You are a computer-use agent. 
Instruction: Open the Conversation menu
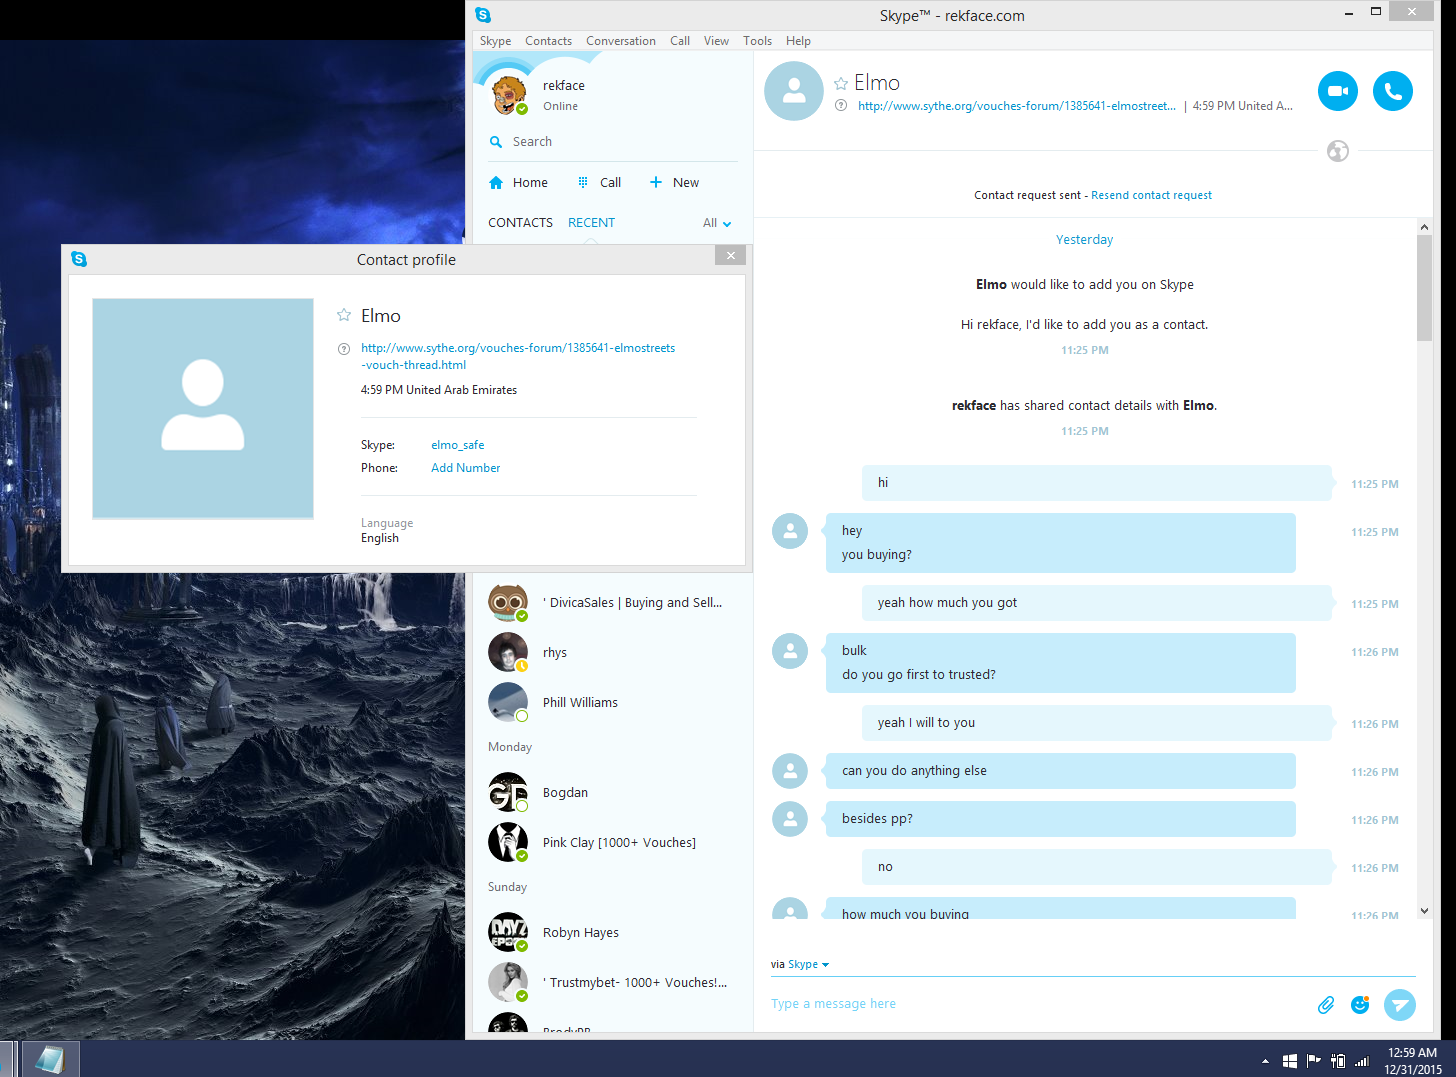[x=621, y=41]
